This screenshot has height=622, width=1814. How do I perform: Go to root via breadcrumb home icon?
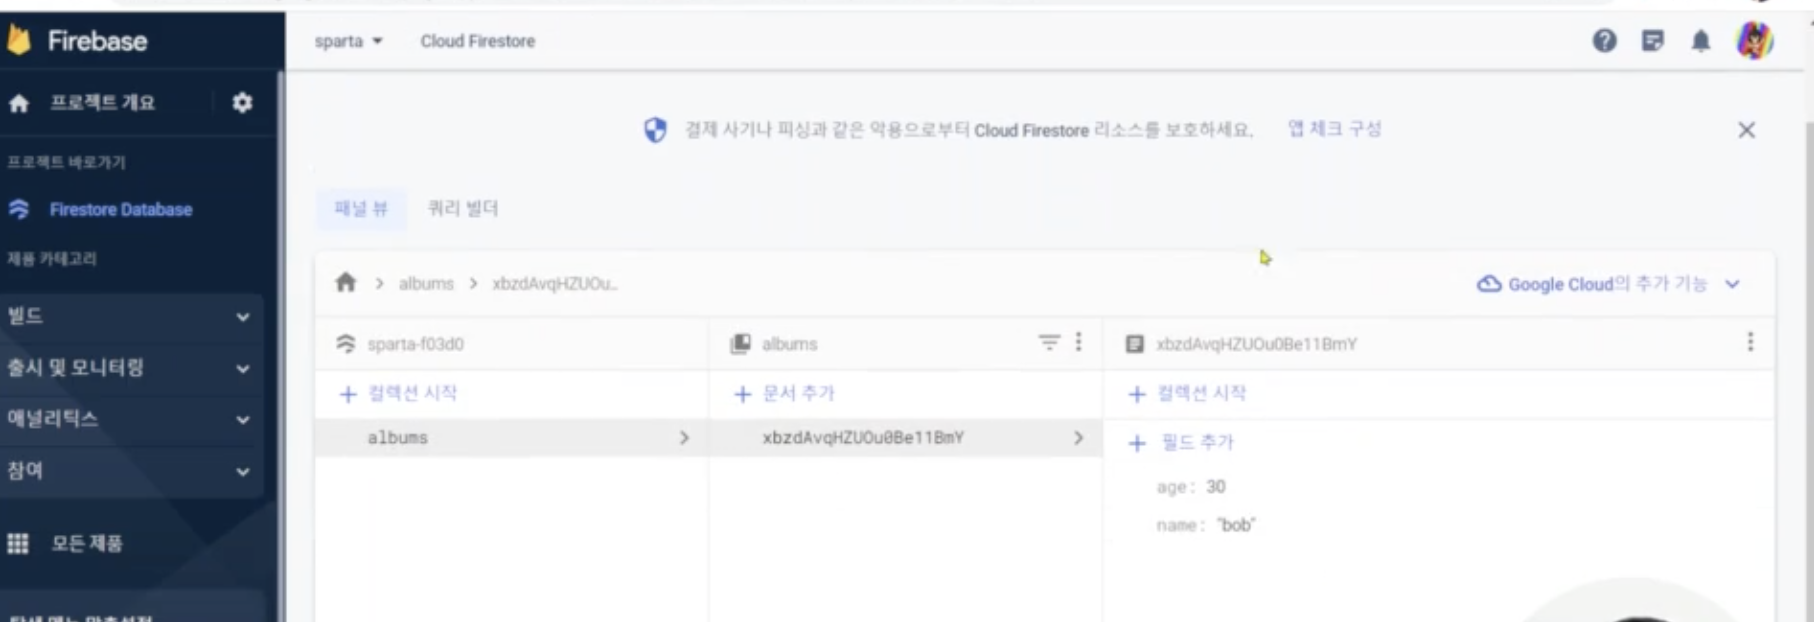pos(346,283)
